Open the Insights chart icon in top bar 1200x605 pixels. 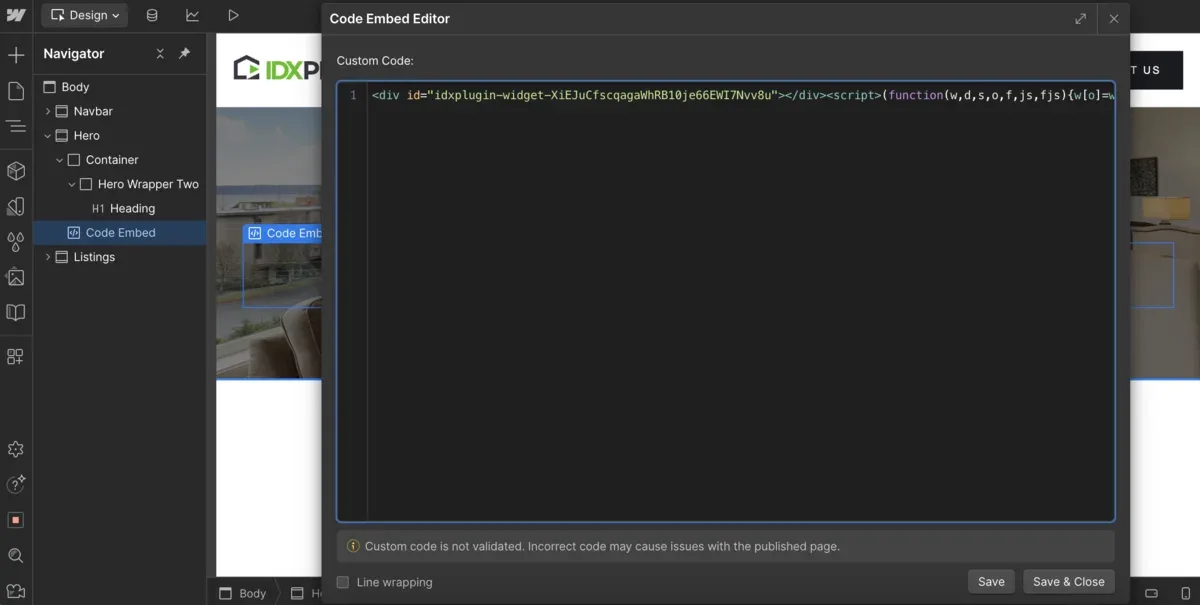192,15
